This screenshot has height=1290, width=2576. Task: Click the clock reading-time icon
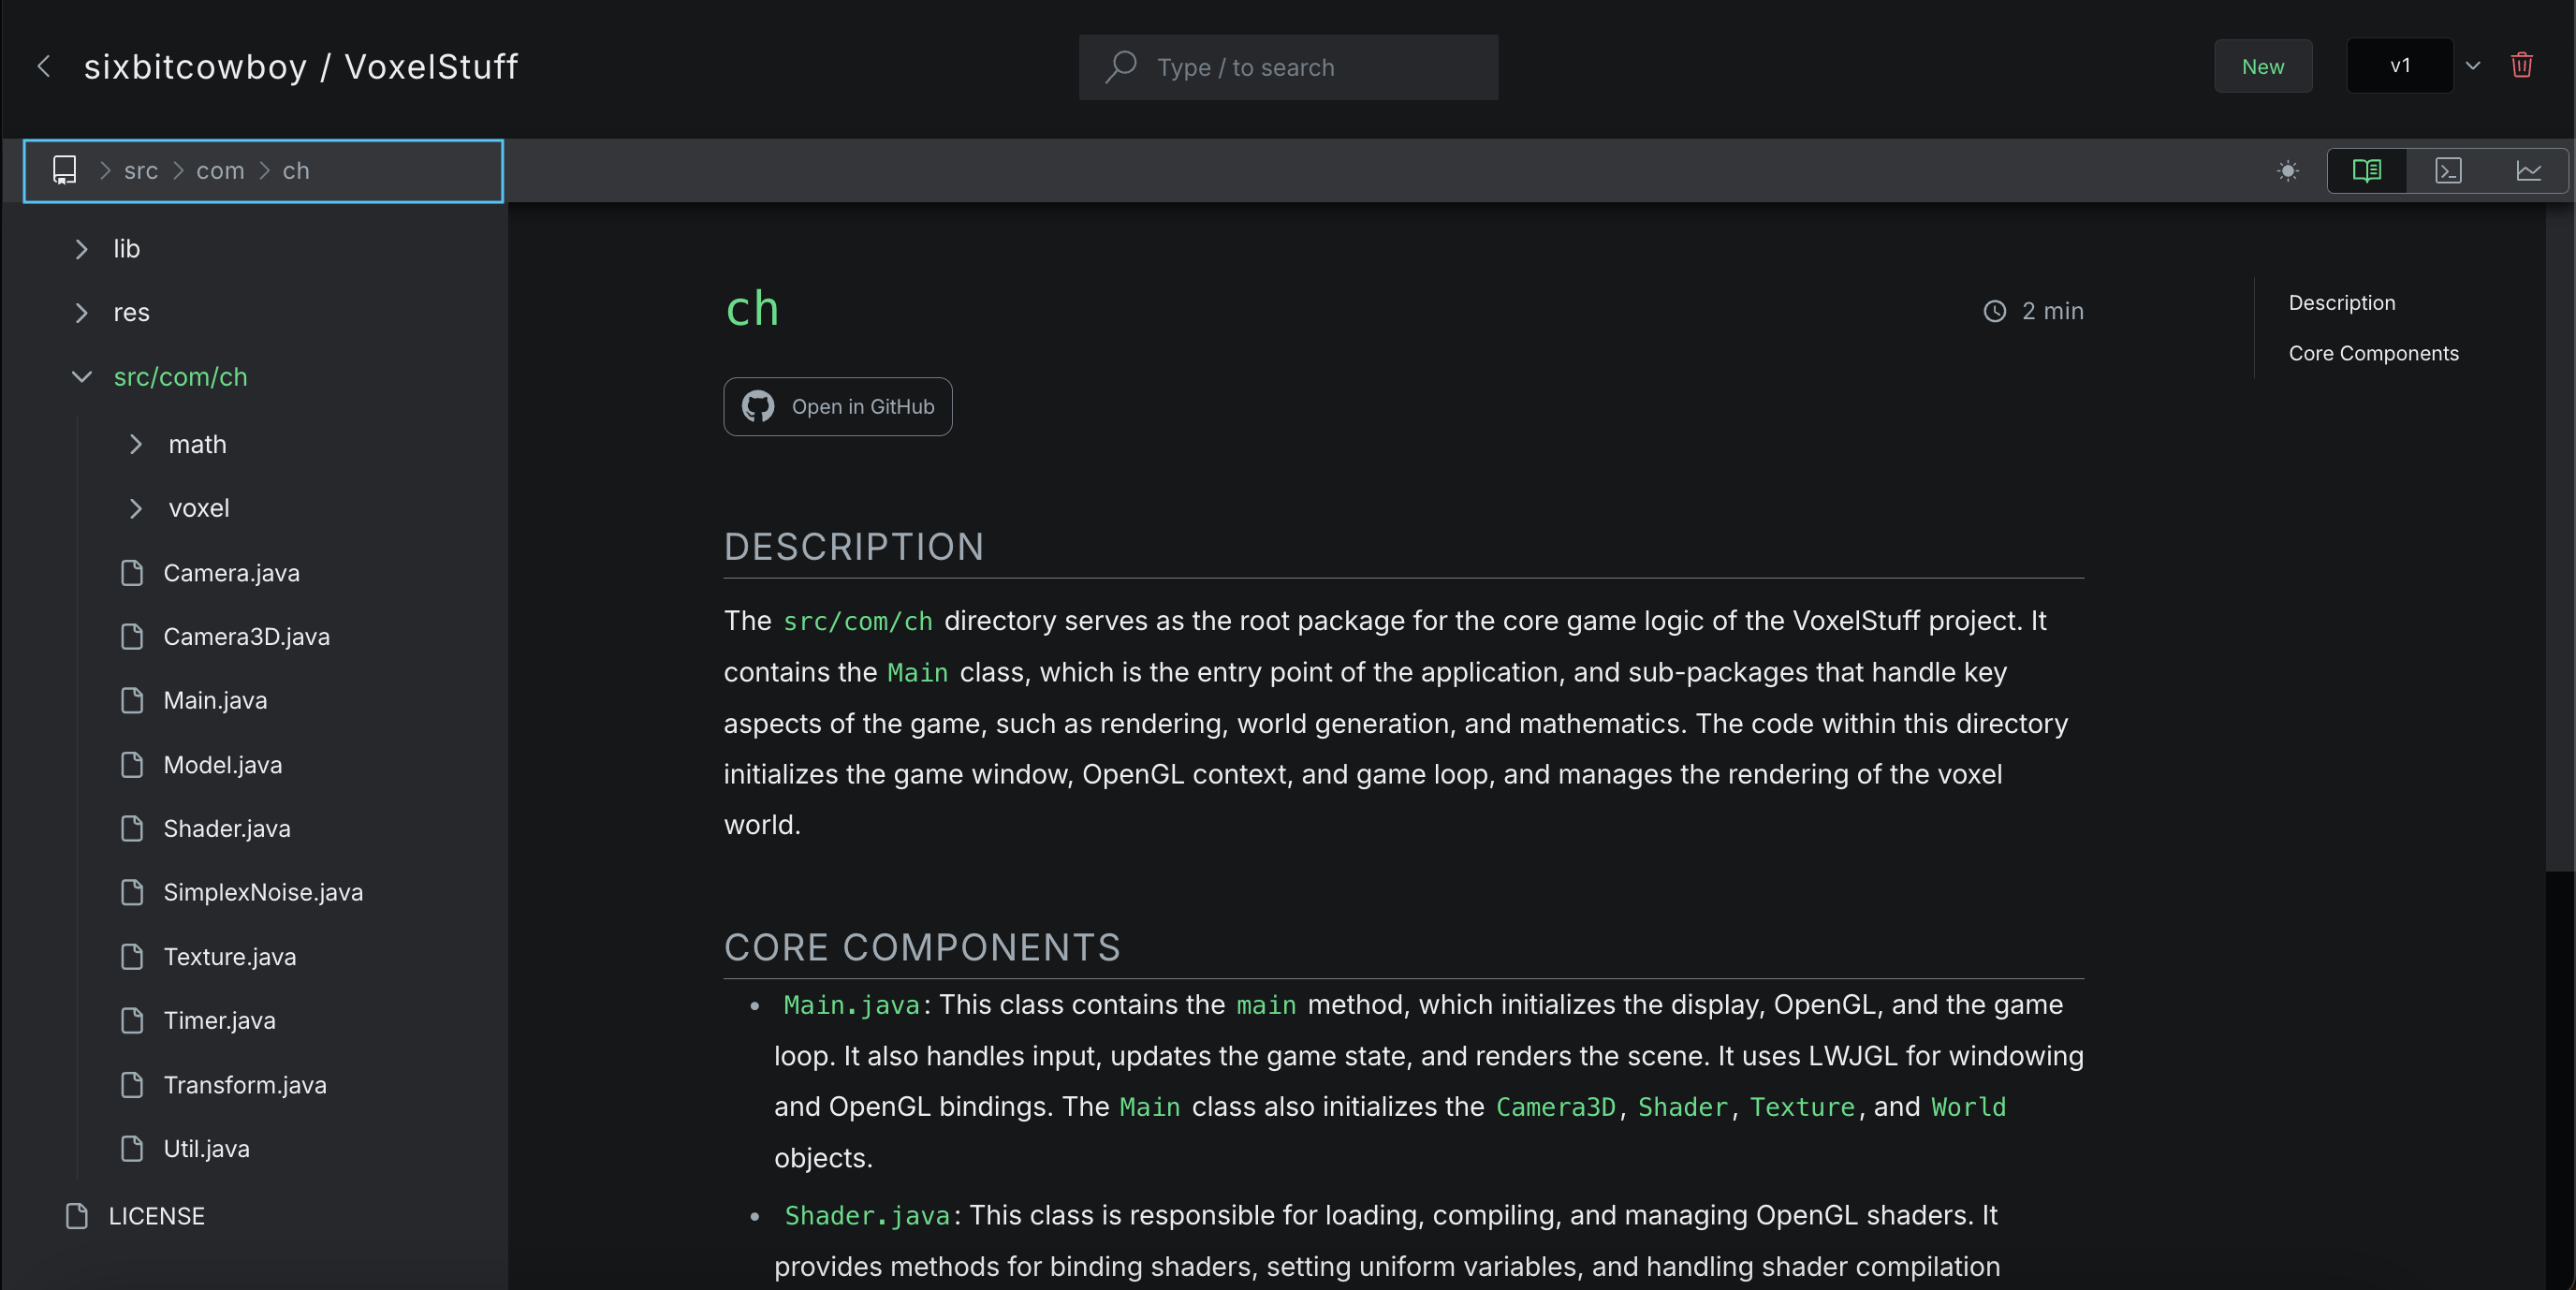click(x=1994, y=311)
